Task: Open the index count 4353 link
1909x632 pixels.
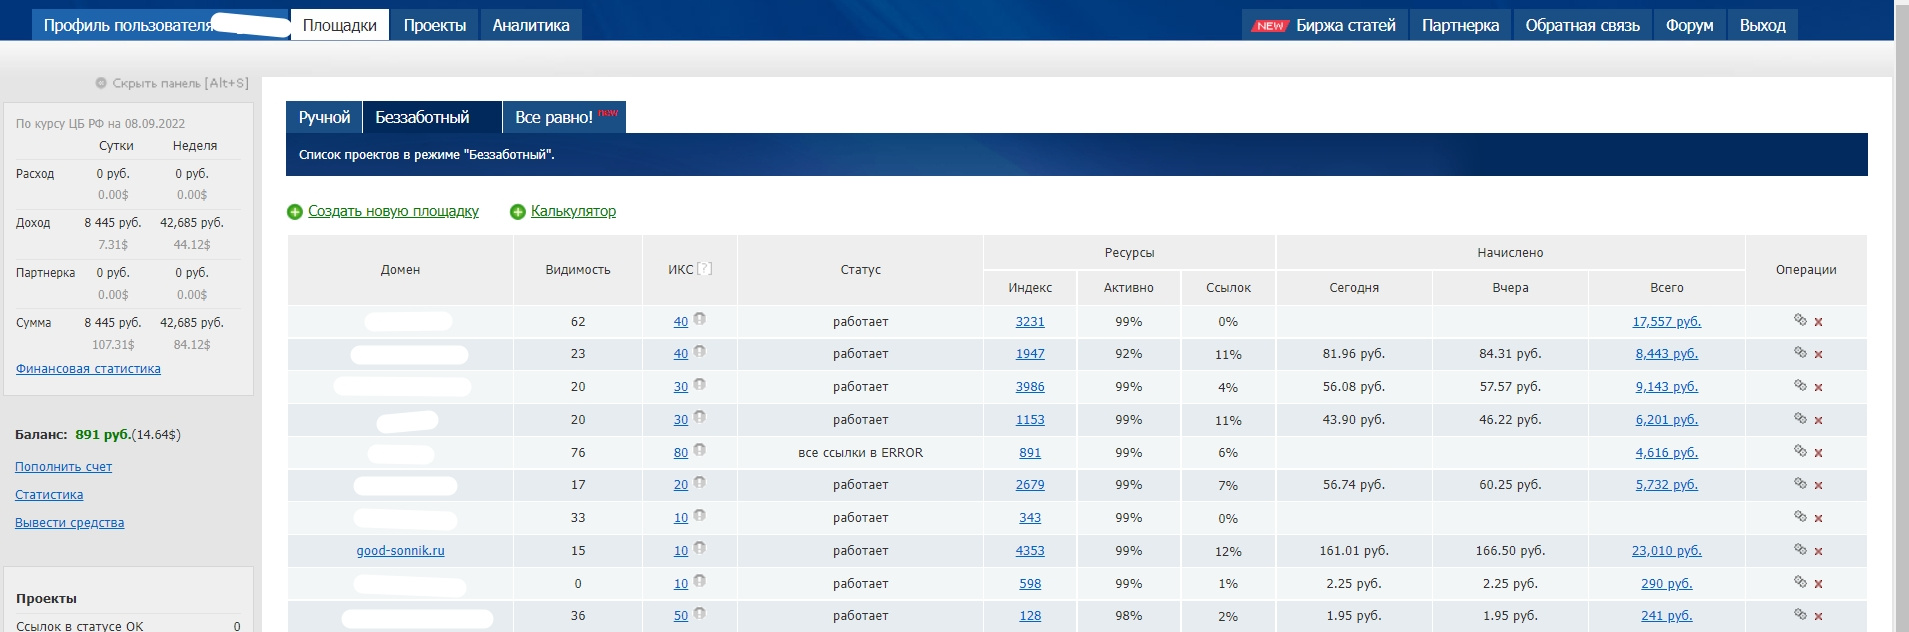Action: (x=1030, y=550)
